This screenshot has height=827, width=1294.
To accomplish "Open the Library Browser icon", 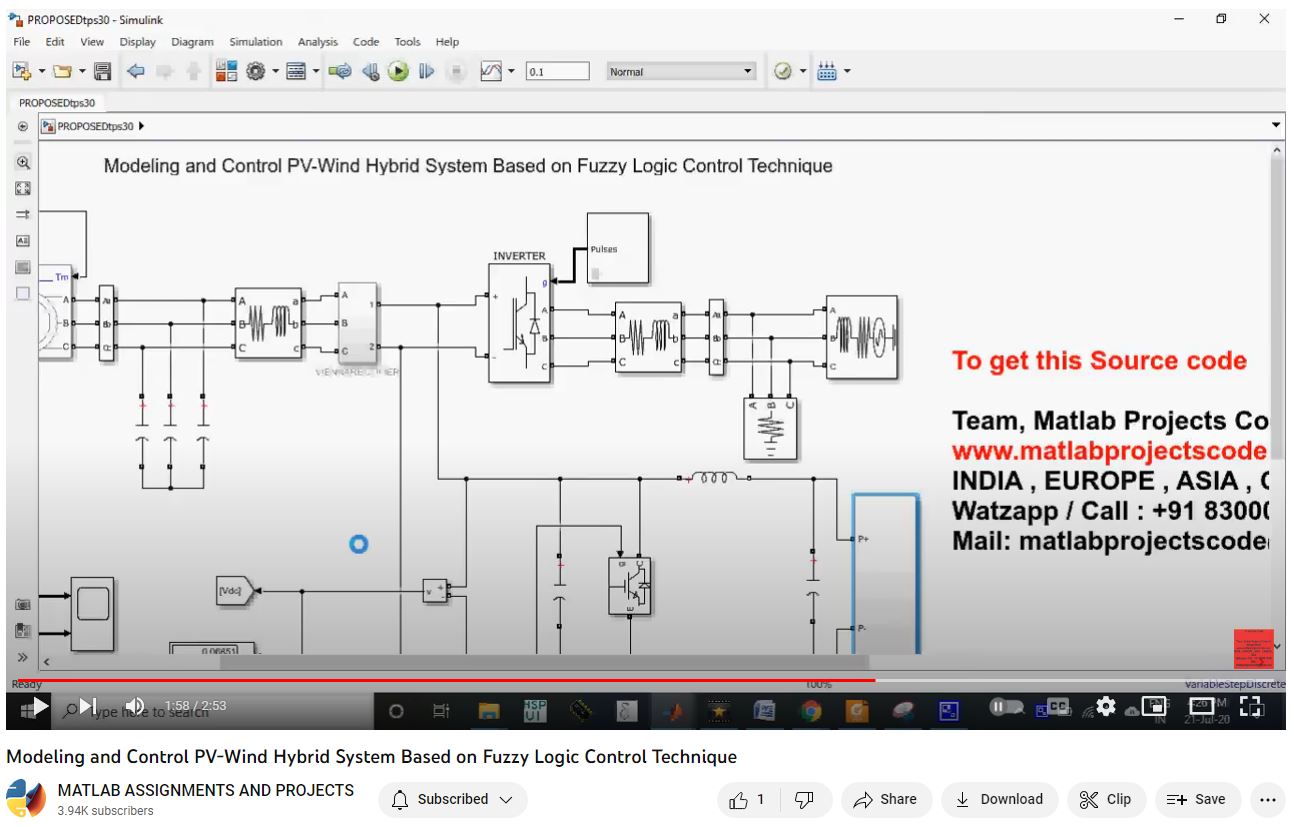I will [x=226, y=71].
